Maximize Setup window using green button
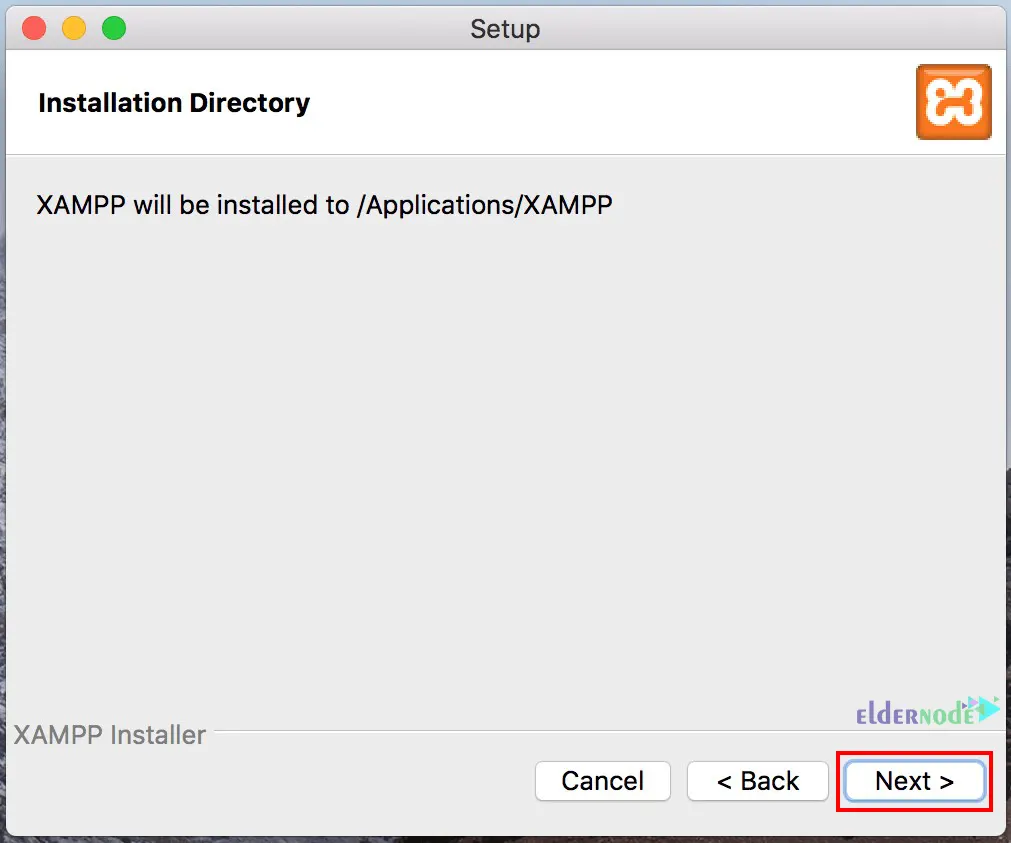1011x843 pixels. 114,28
